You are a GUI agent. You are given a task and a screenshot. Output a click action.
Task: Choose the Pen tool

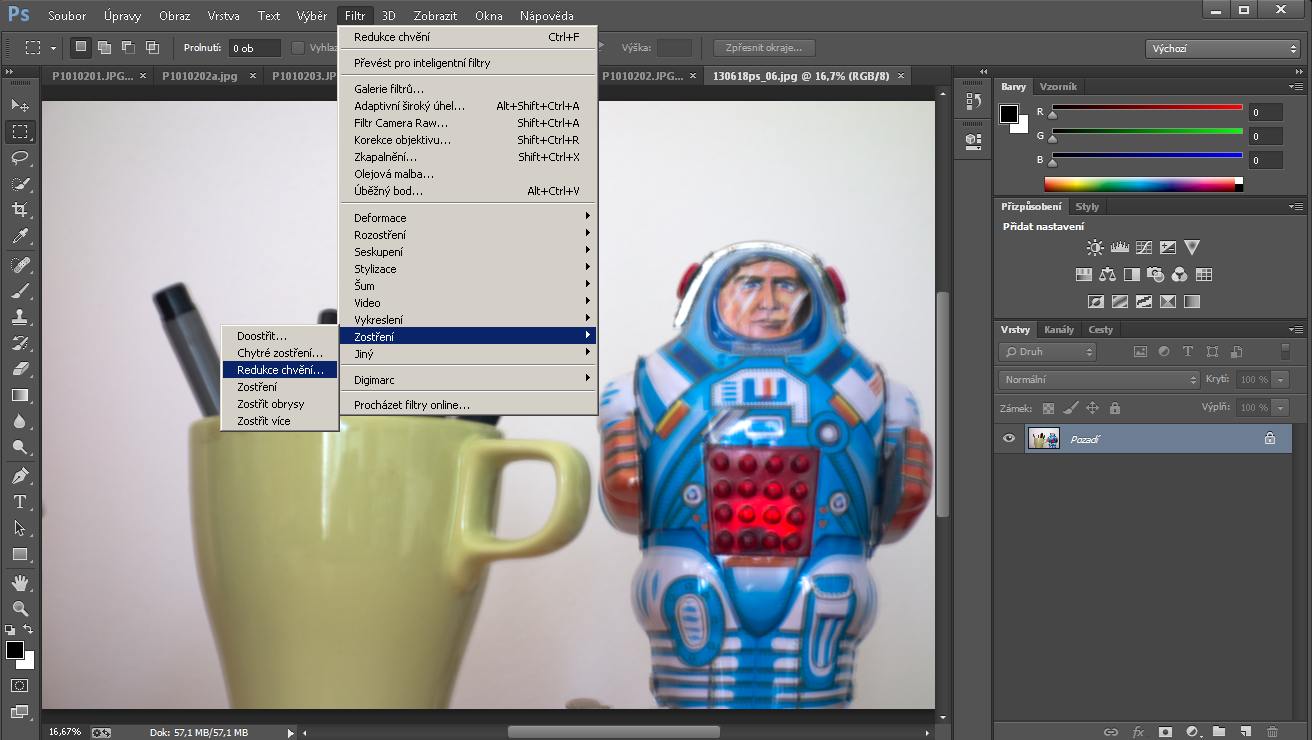tap(20, 475)
